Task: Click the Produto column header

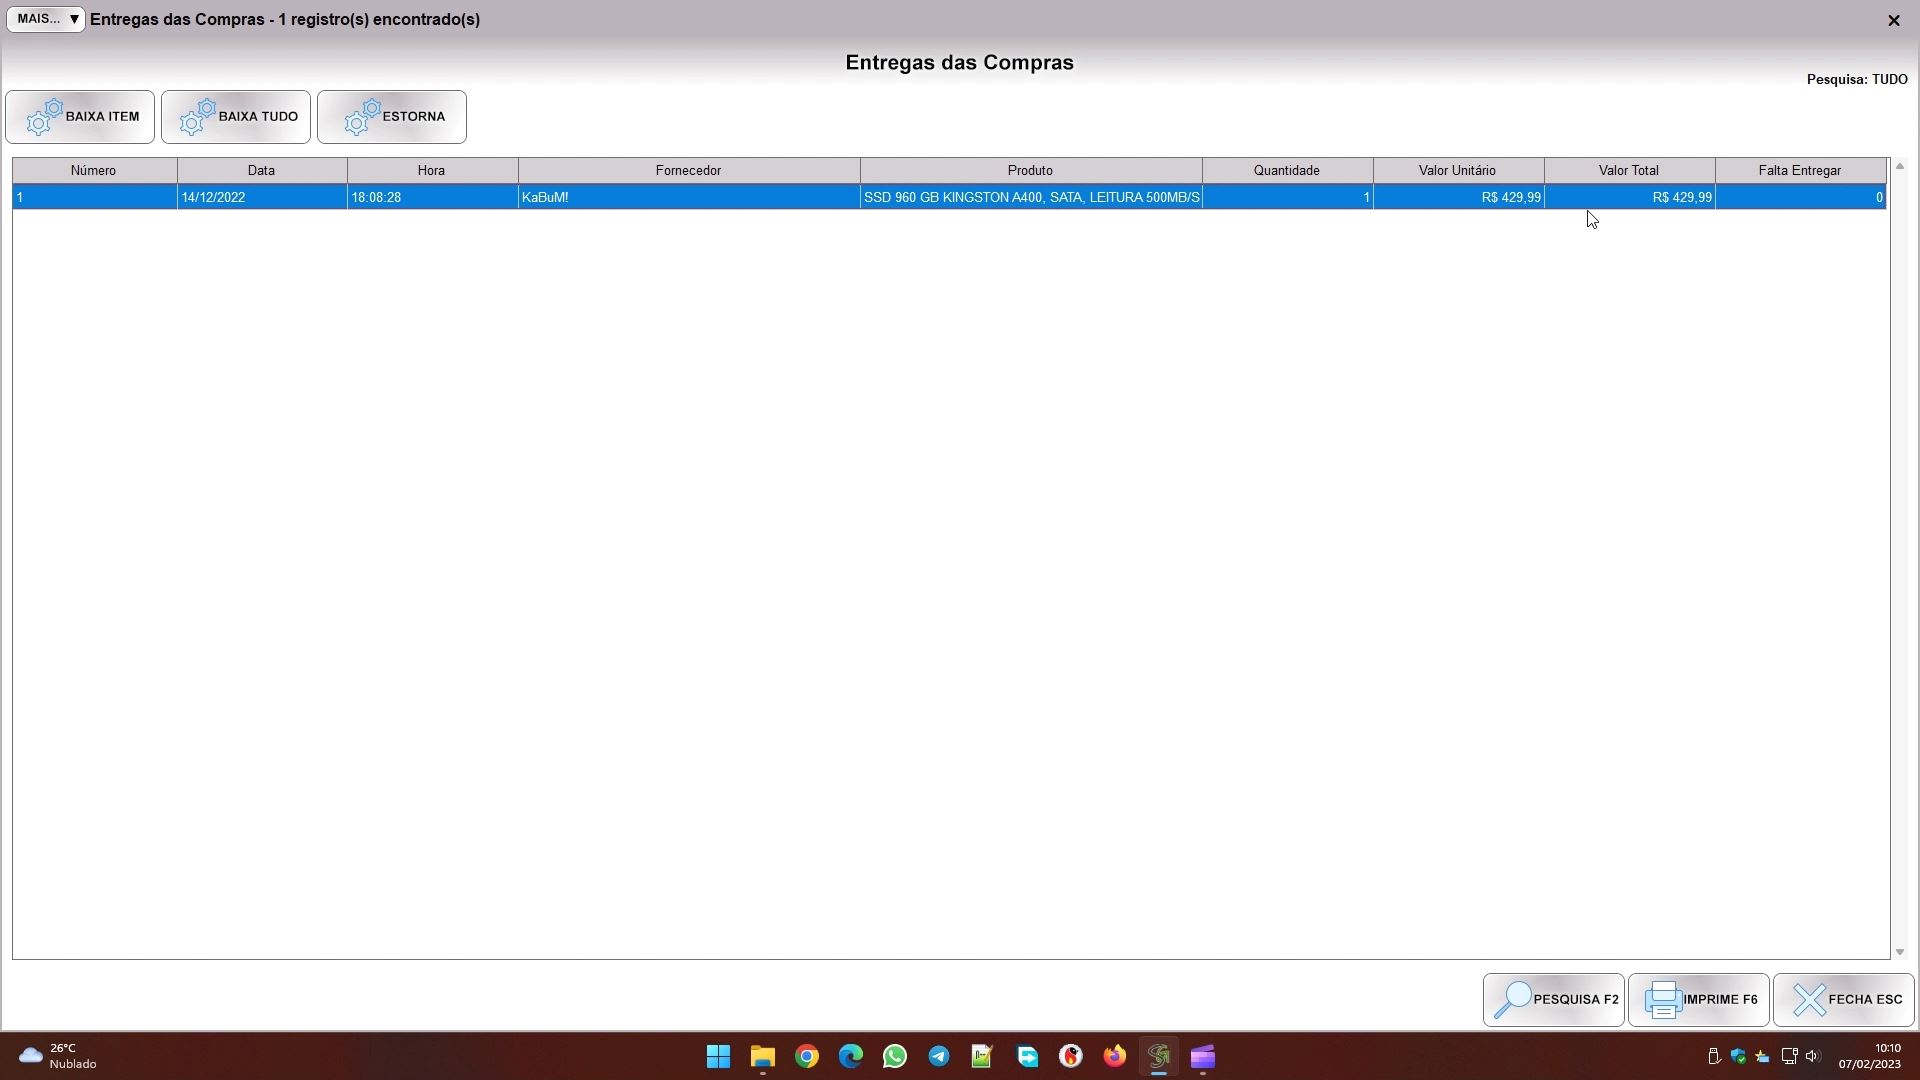Action: pos(1031,171)
